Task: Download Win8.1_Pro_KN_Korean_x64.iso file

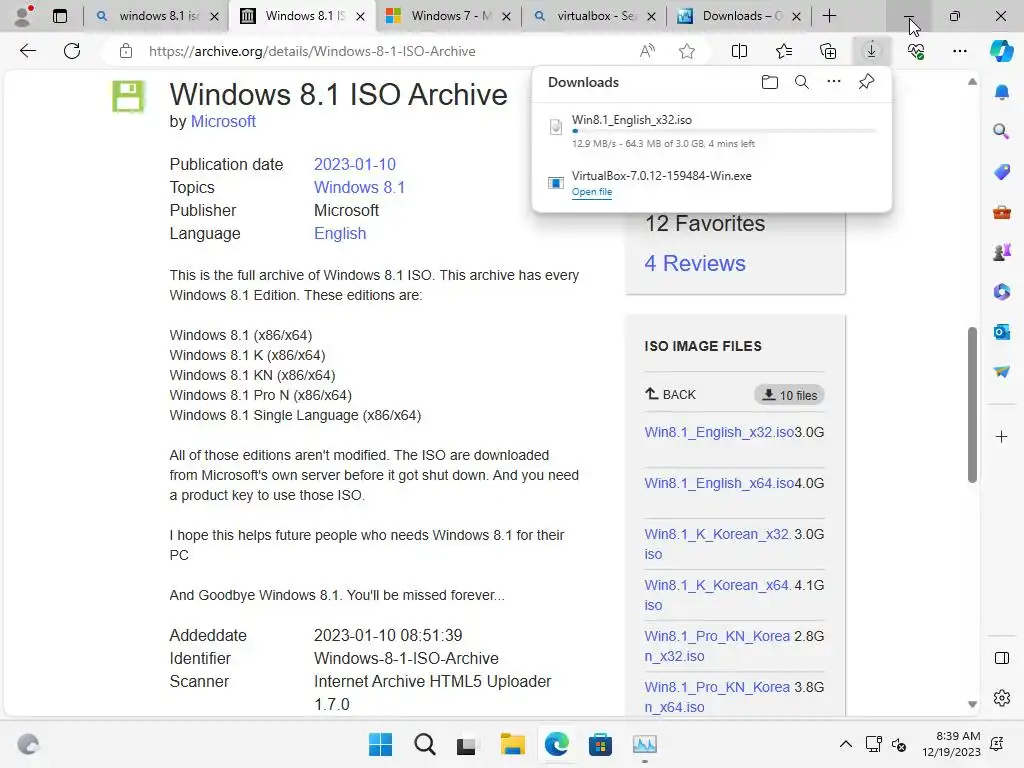Action: [x=717, y=697]
